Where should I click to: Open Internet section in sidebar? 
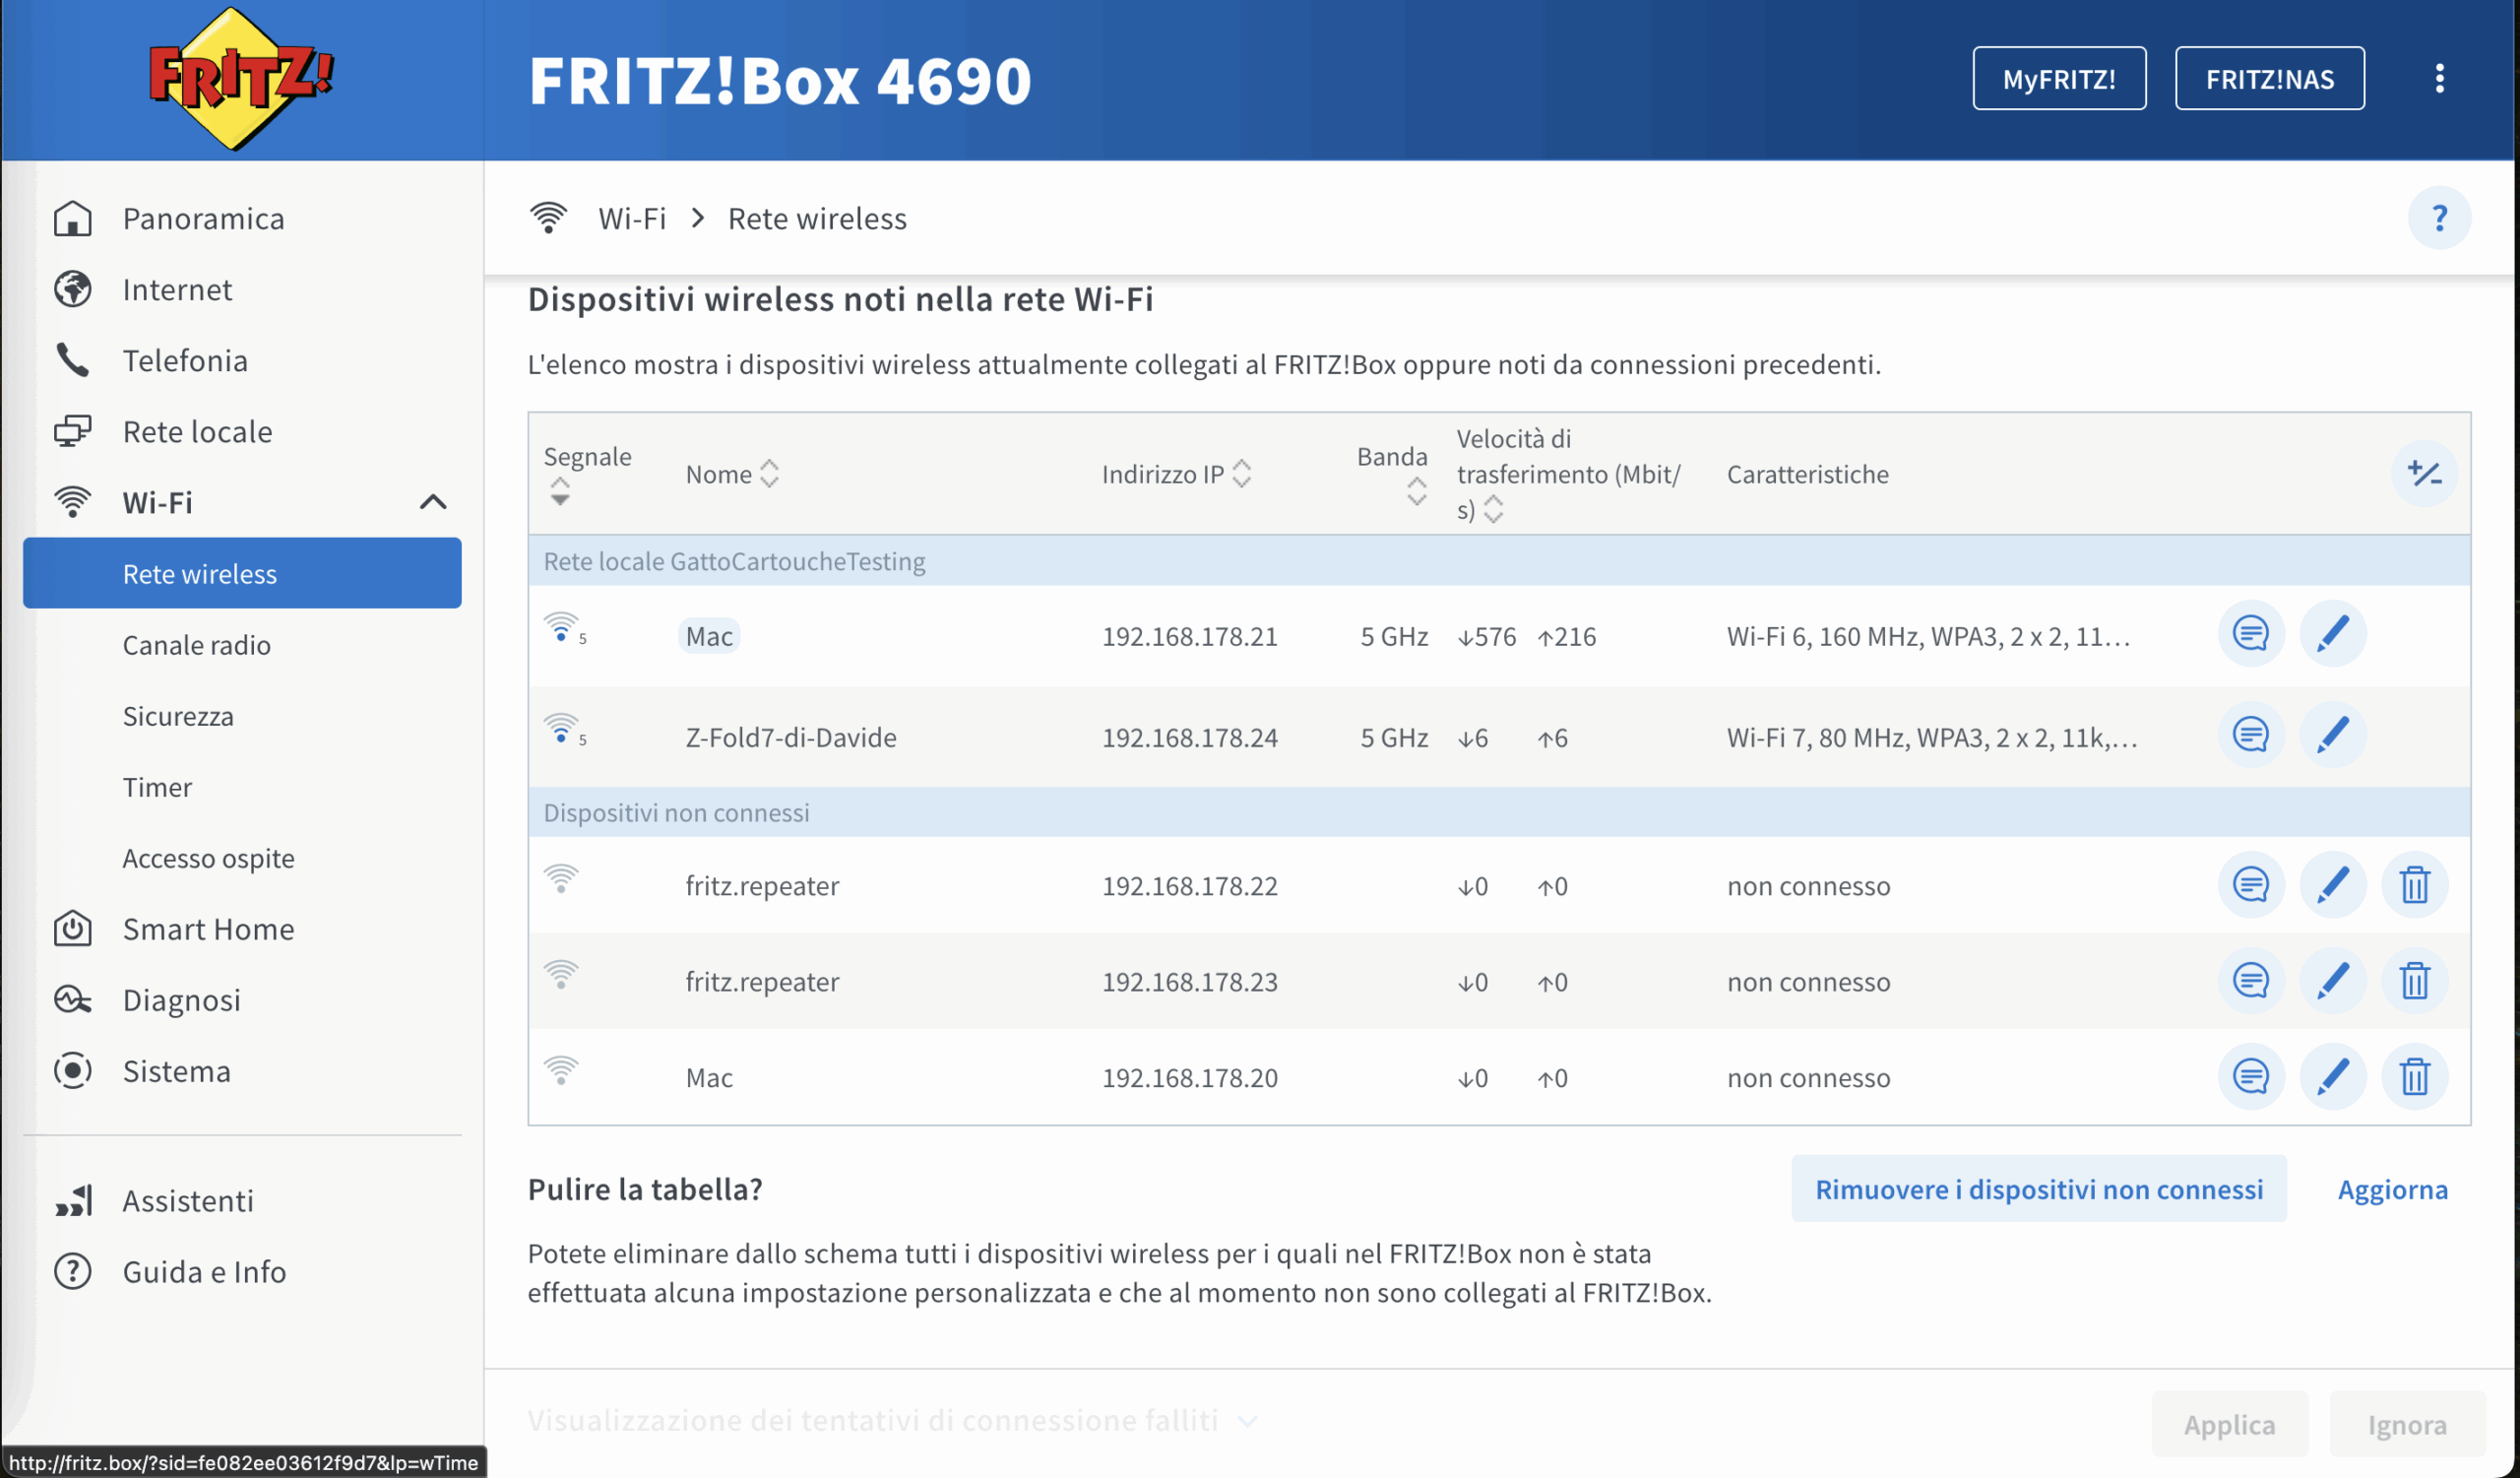pos(242,289)
